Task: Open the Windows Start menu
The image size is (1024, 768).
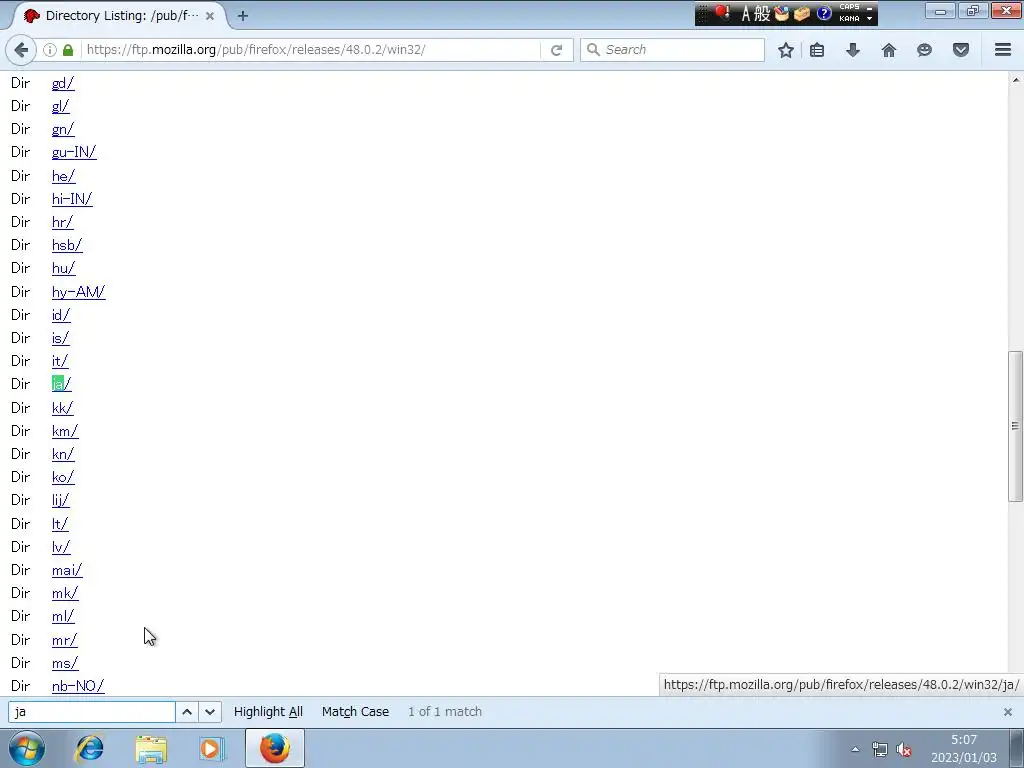Action: click(x=27, y=748)
